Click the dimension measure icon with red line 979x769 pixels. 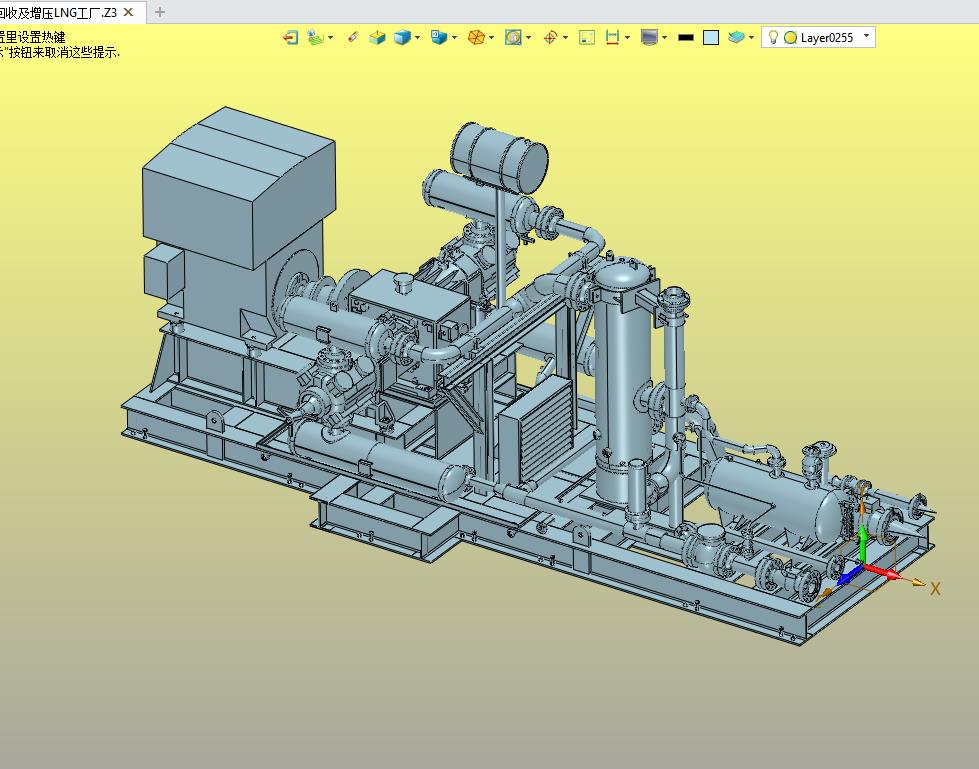(x=612, y=37)
